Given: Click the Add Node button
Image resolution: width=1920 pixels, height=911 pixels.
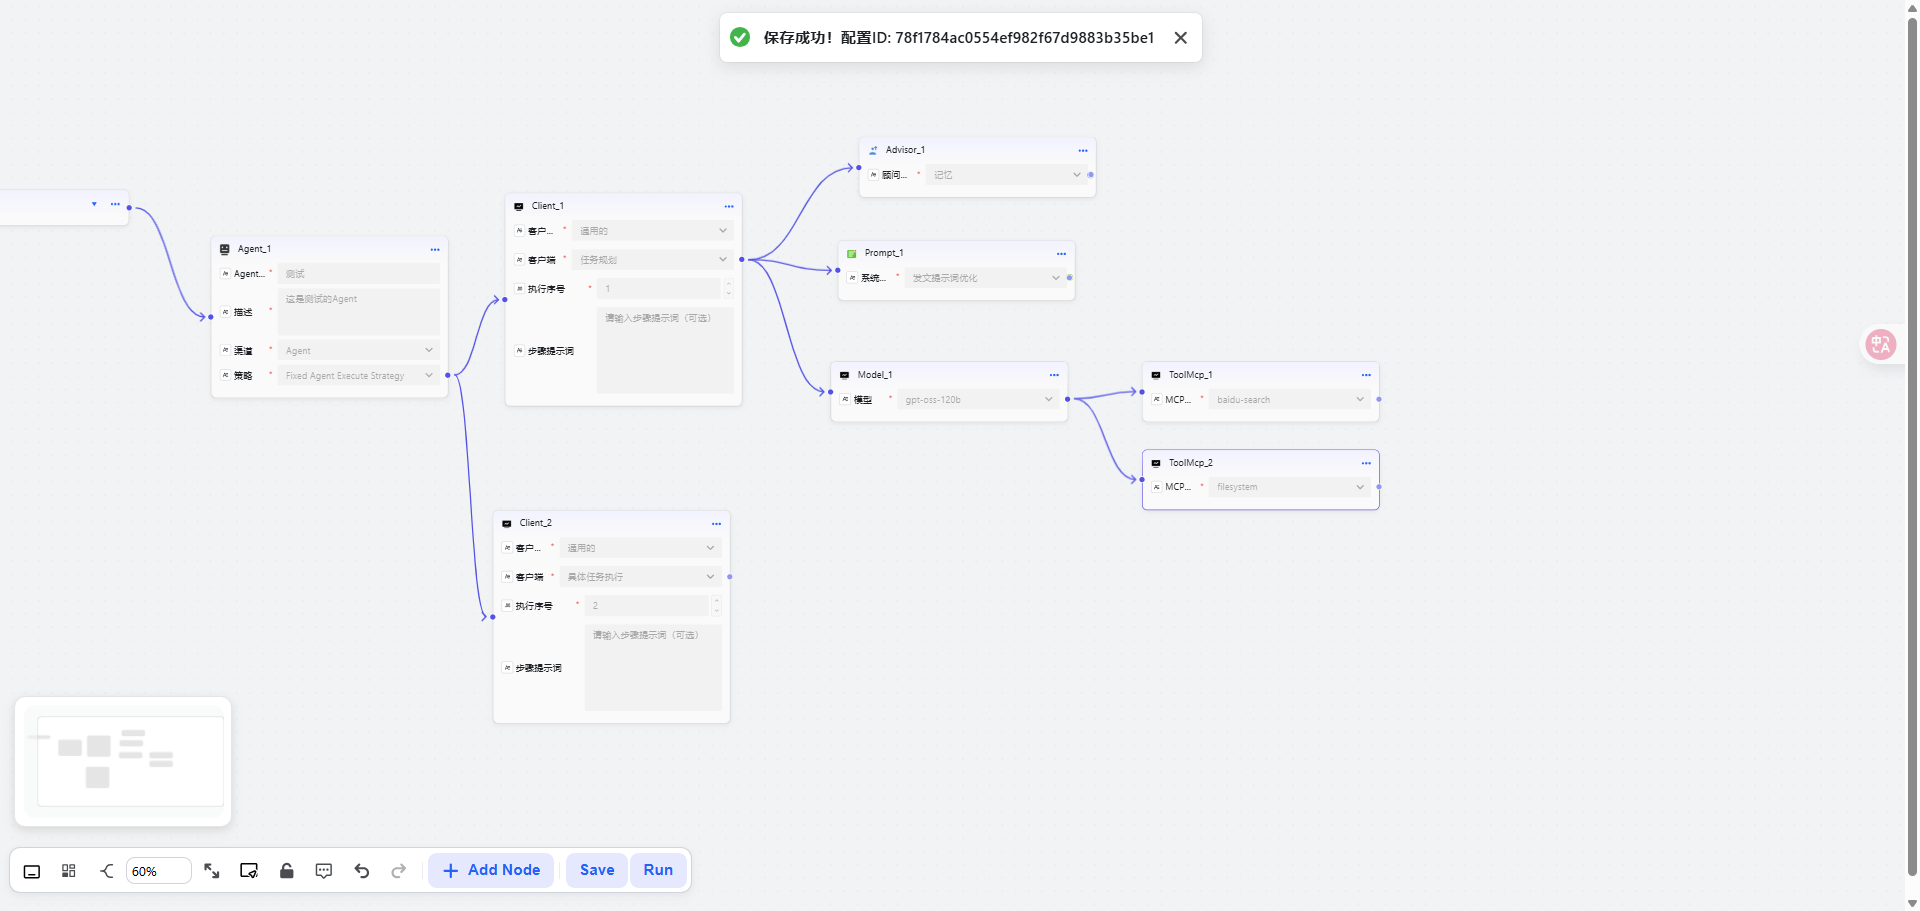Looking at the screenshot, I should tap(491, 870).
